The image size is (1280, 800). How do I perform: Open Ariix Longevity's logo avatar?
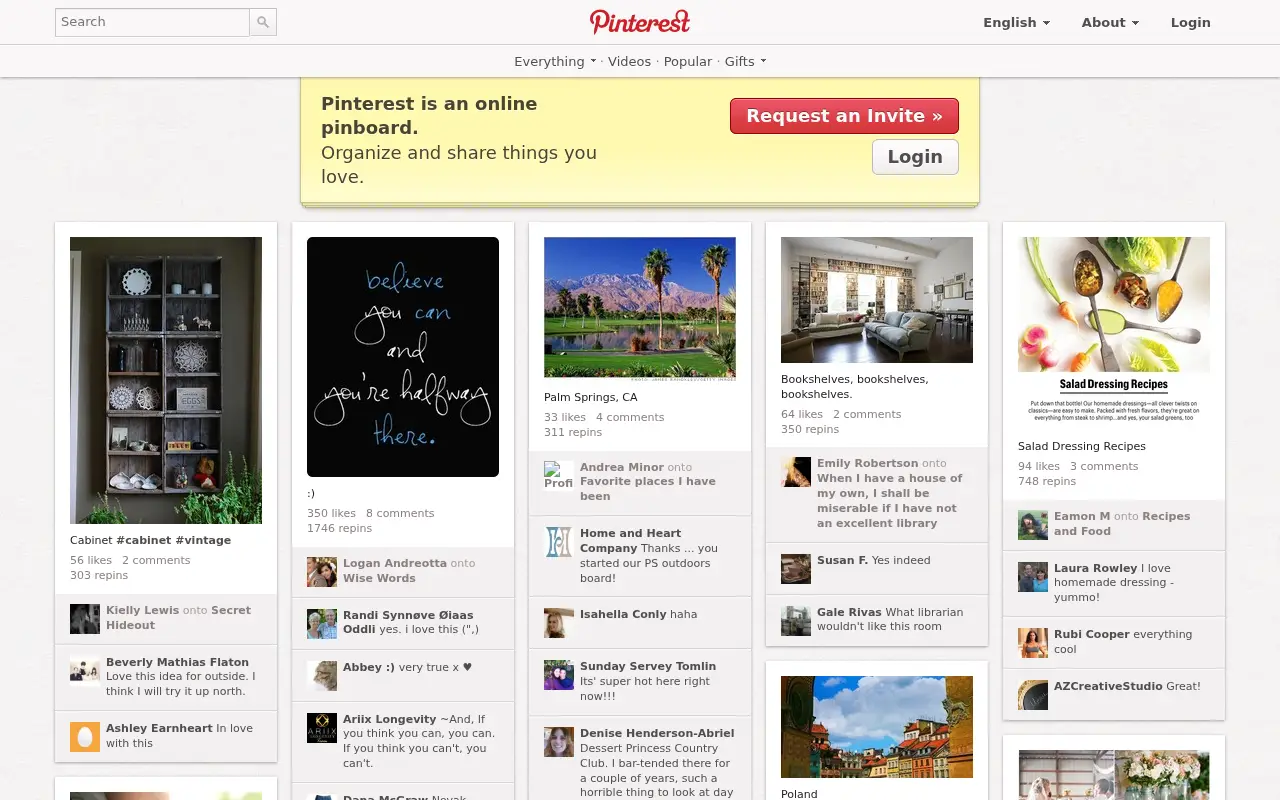(322, 727)
